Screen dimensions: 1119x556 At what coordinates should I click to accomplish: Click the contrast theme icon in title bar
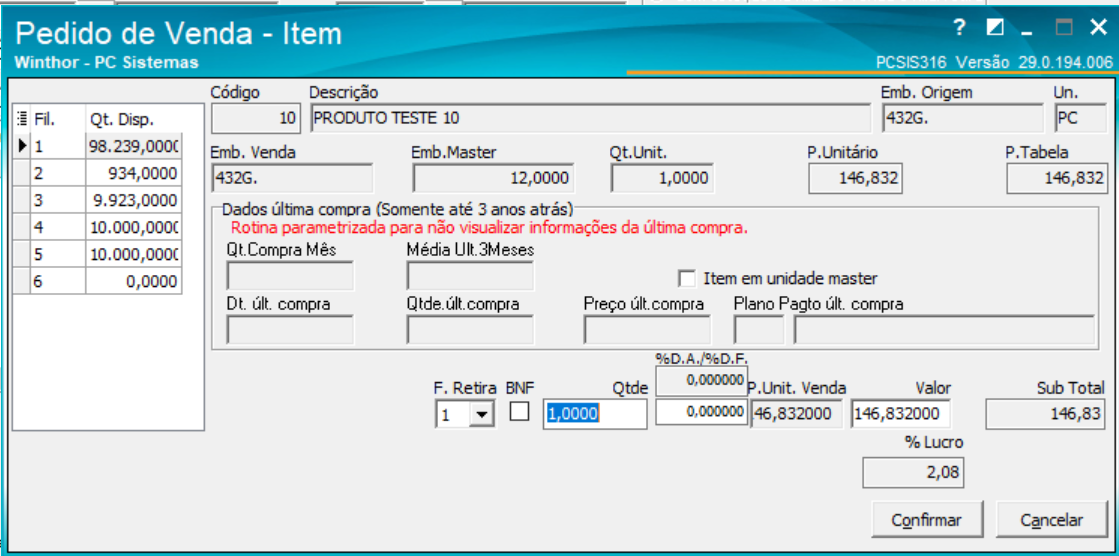click(995, 28)
